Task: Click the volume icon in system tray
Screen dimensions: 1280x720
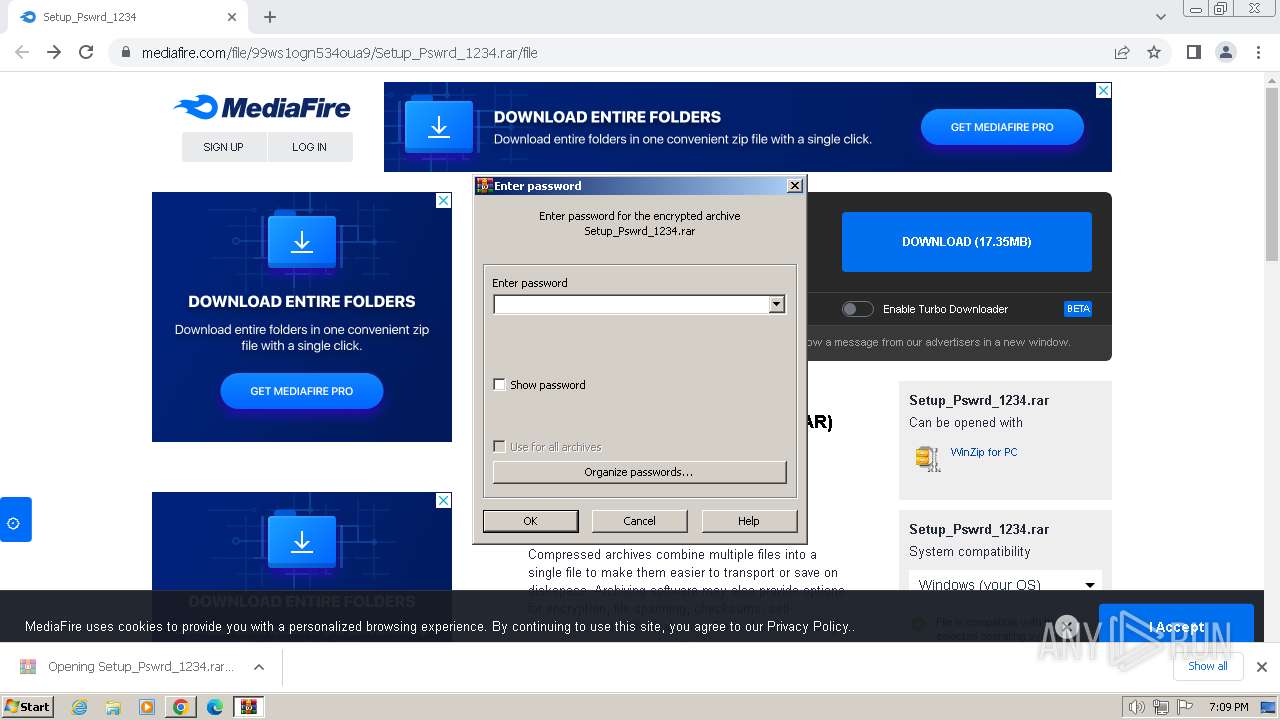Action: (1136, 707)
